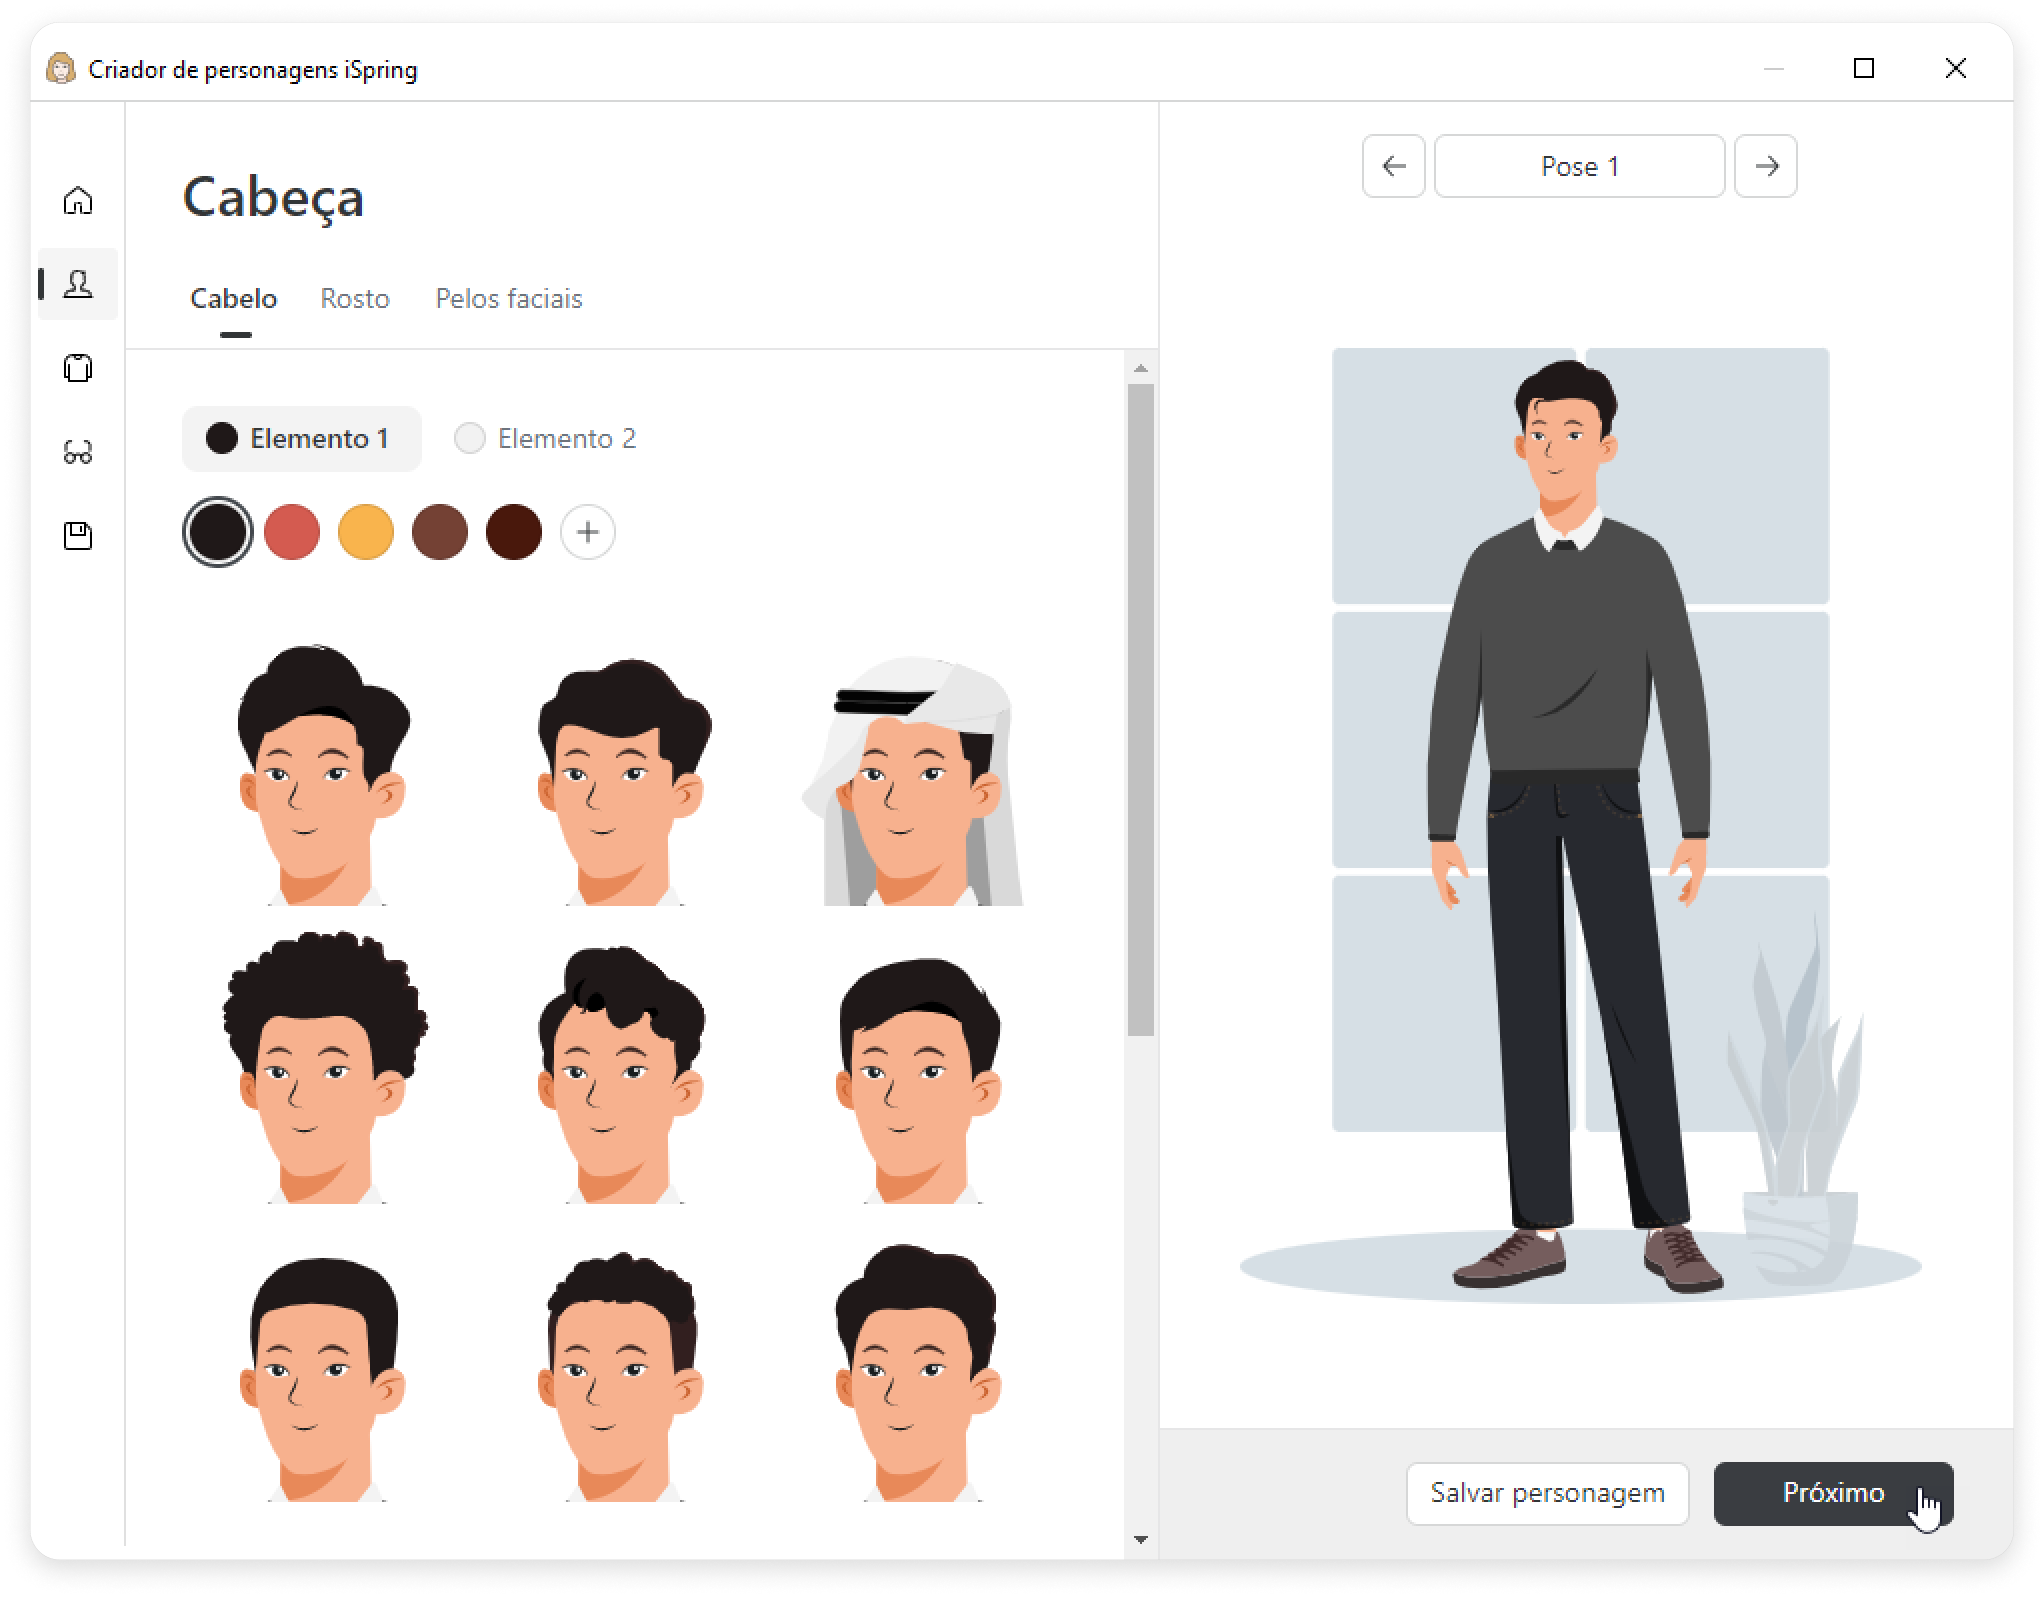Open the clothing sidebar icon
2044x1598 pixels.
point(78,368)
